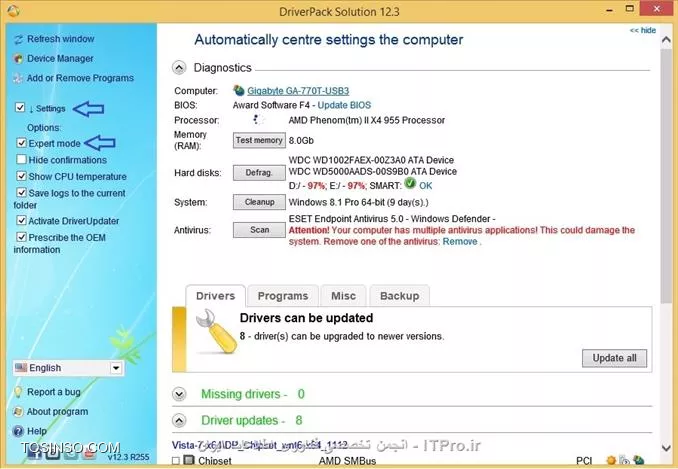The height and width of the screenshot is (469, 678).
Task: Click the Chipset device icon
Action: pyautogui.click(x=189, y=460)
